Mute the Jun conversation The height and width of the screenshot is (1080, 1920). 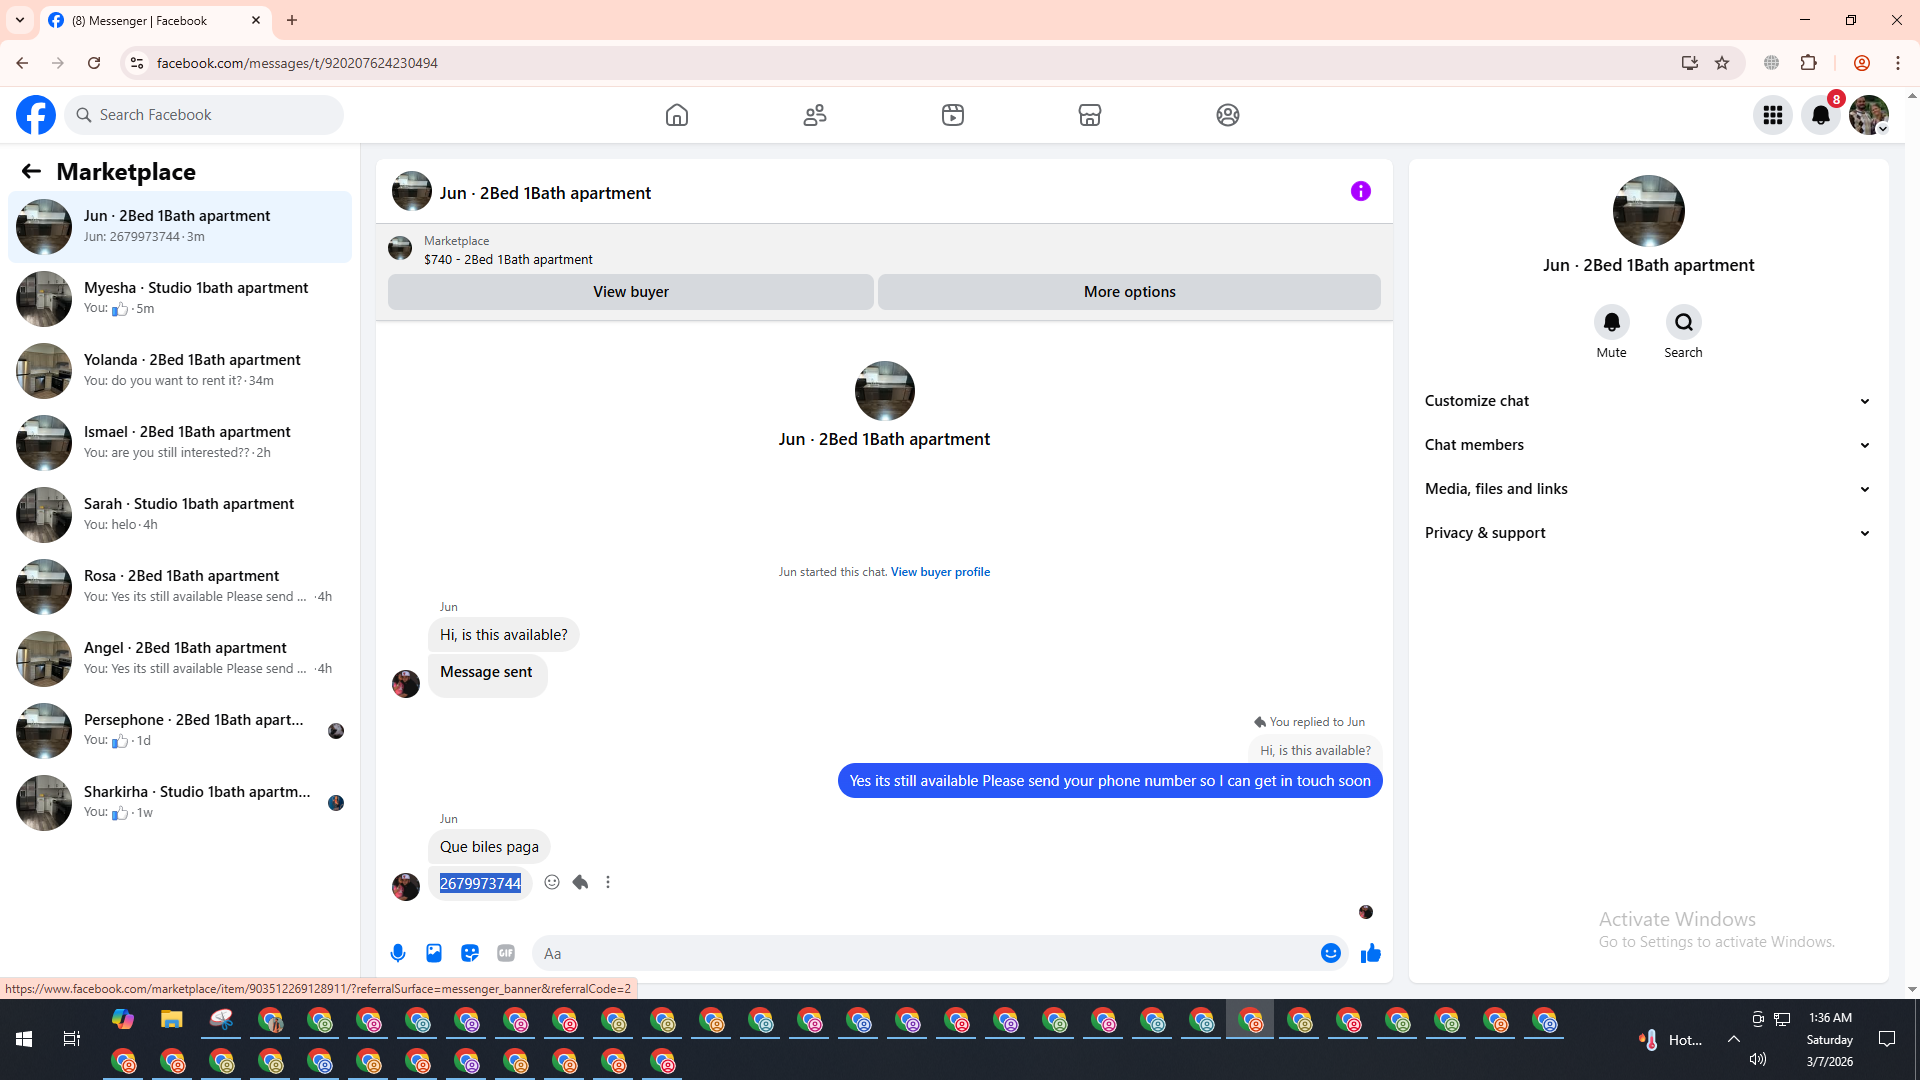point(1611,322)
